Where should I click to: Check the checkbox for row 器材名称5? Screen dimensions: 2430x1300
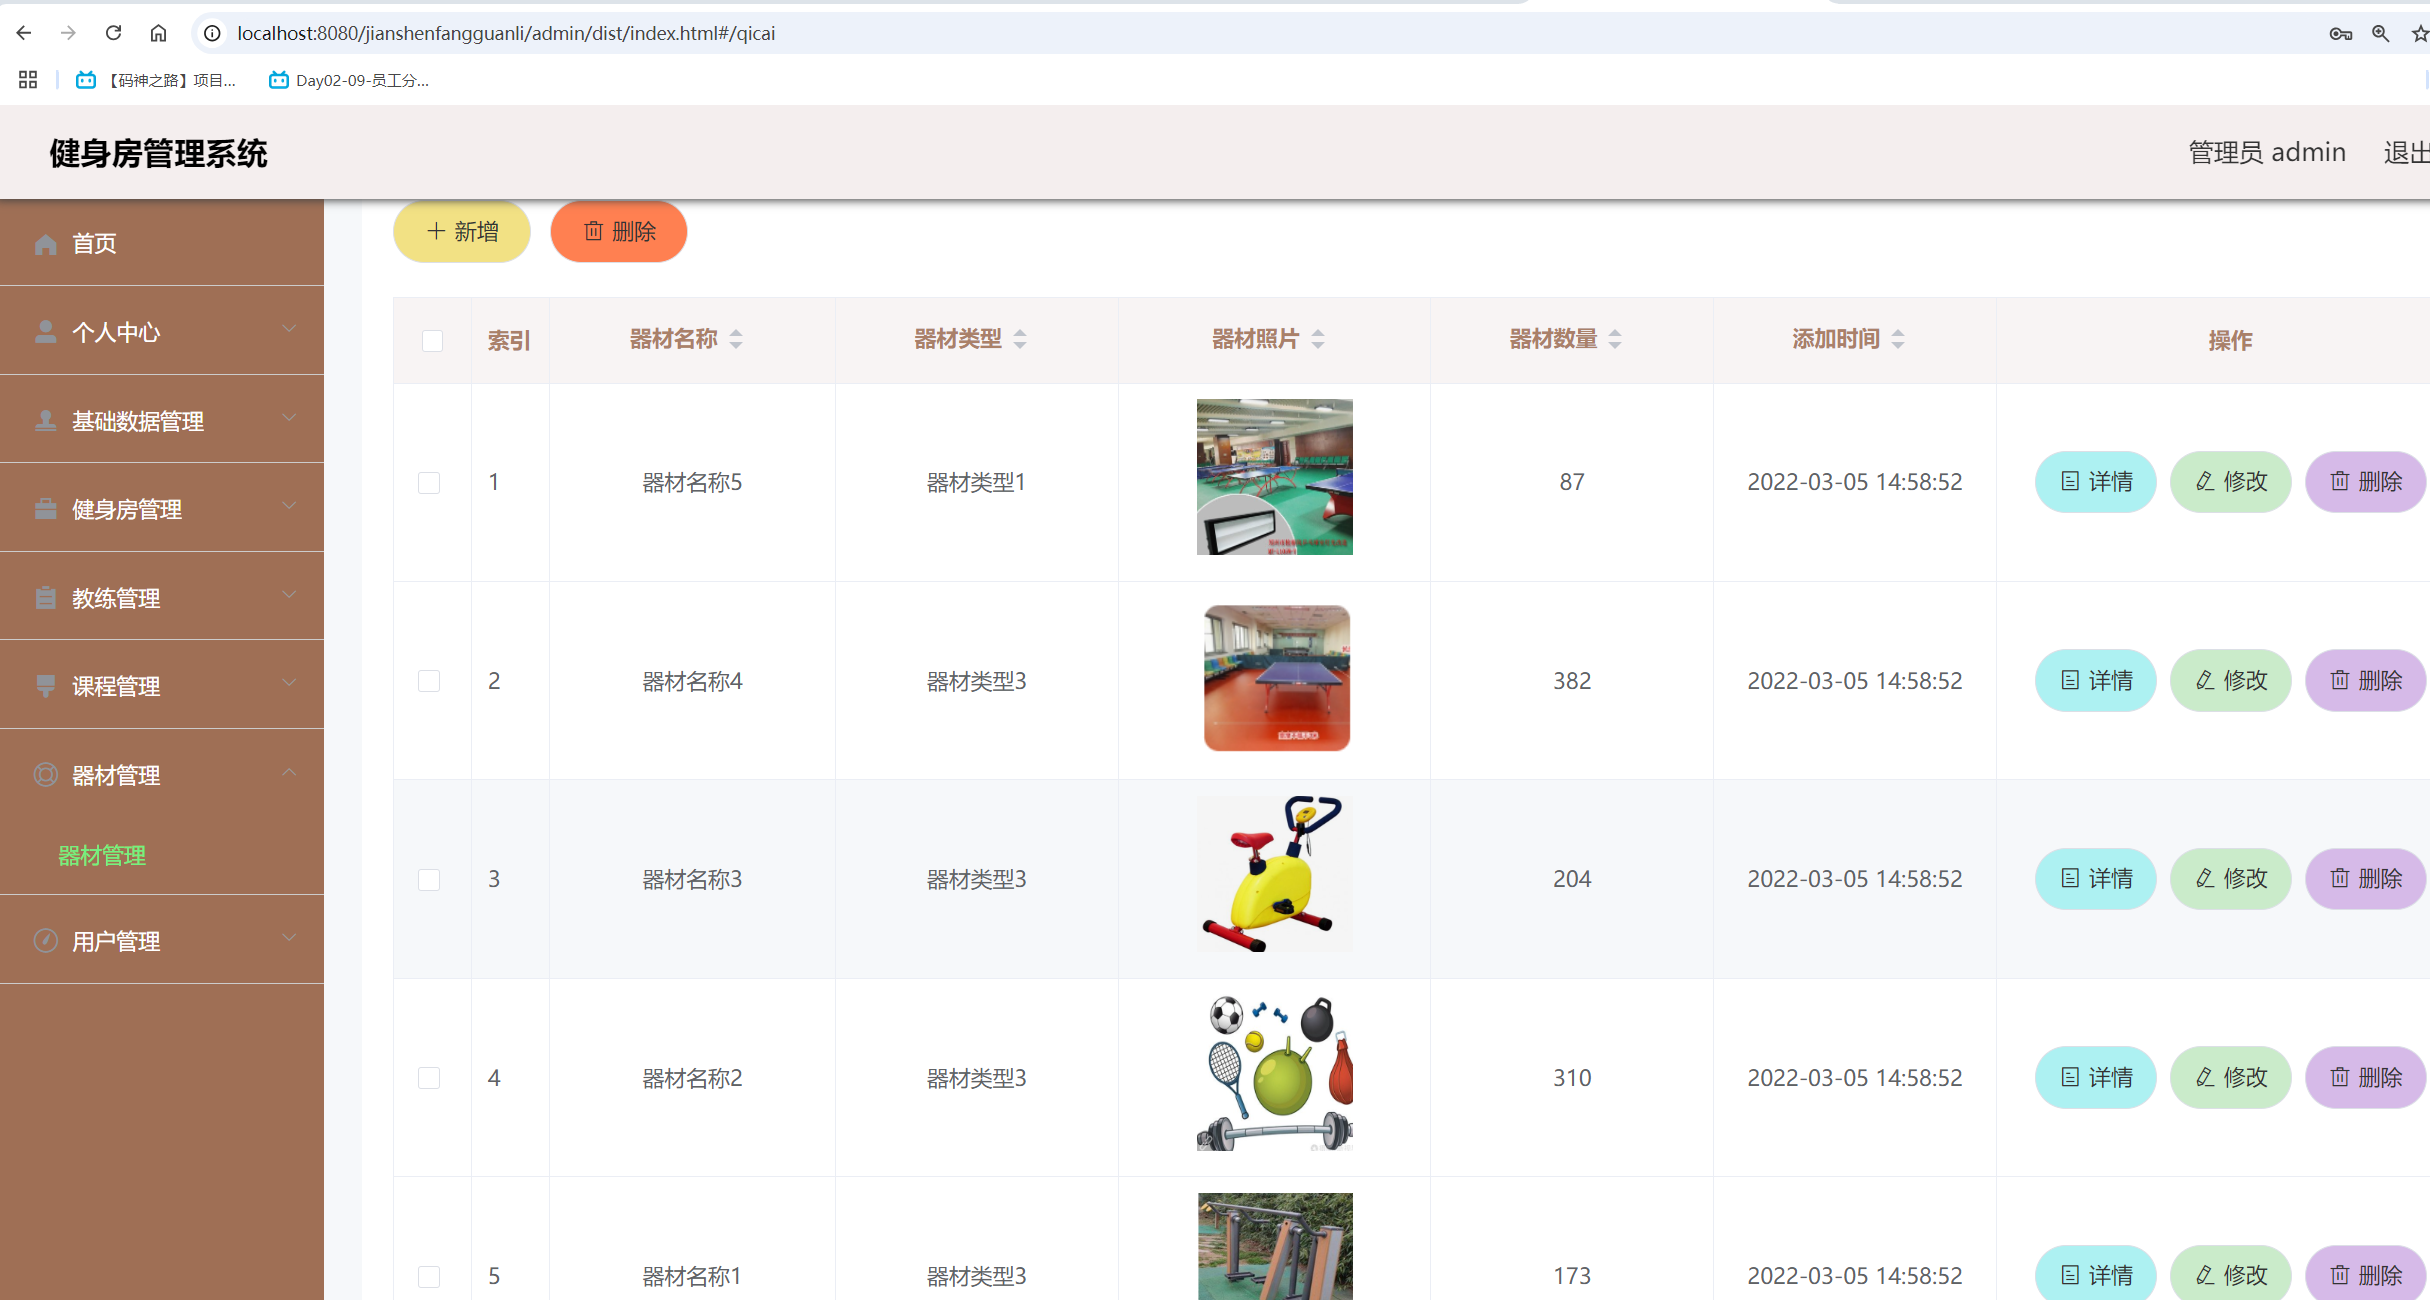[431, 482]
